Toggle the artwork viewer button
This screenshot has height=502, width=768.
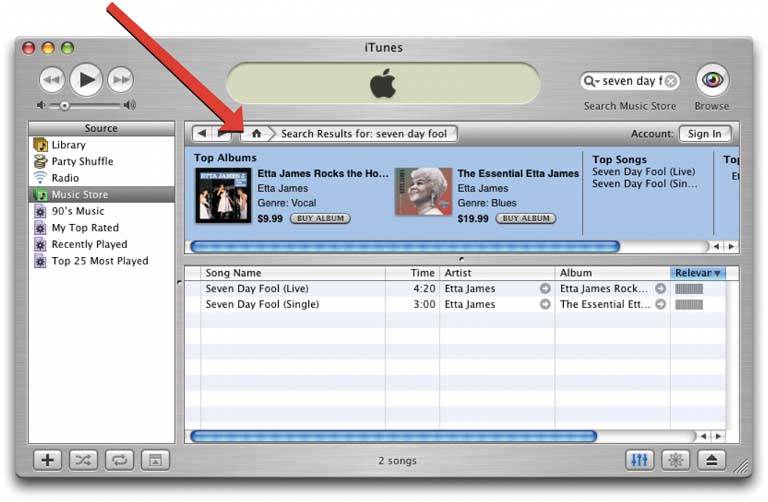pyautogui.click(x=155, y=460)
